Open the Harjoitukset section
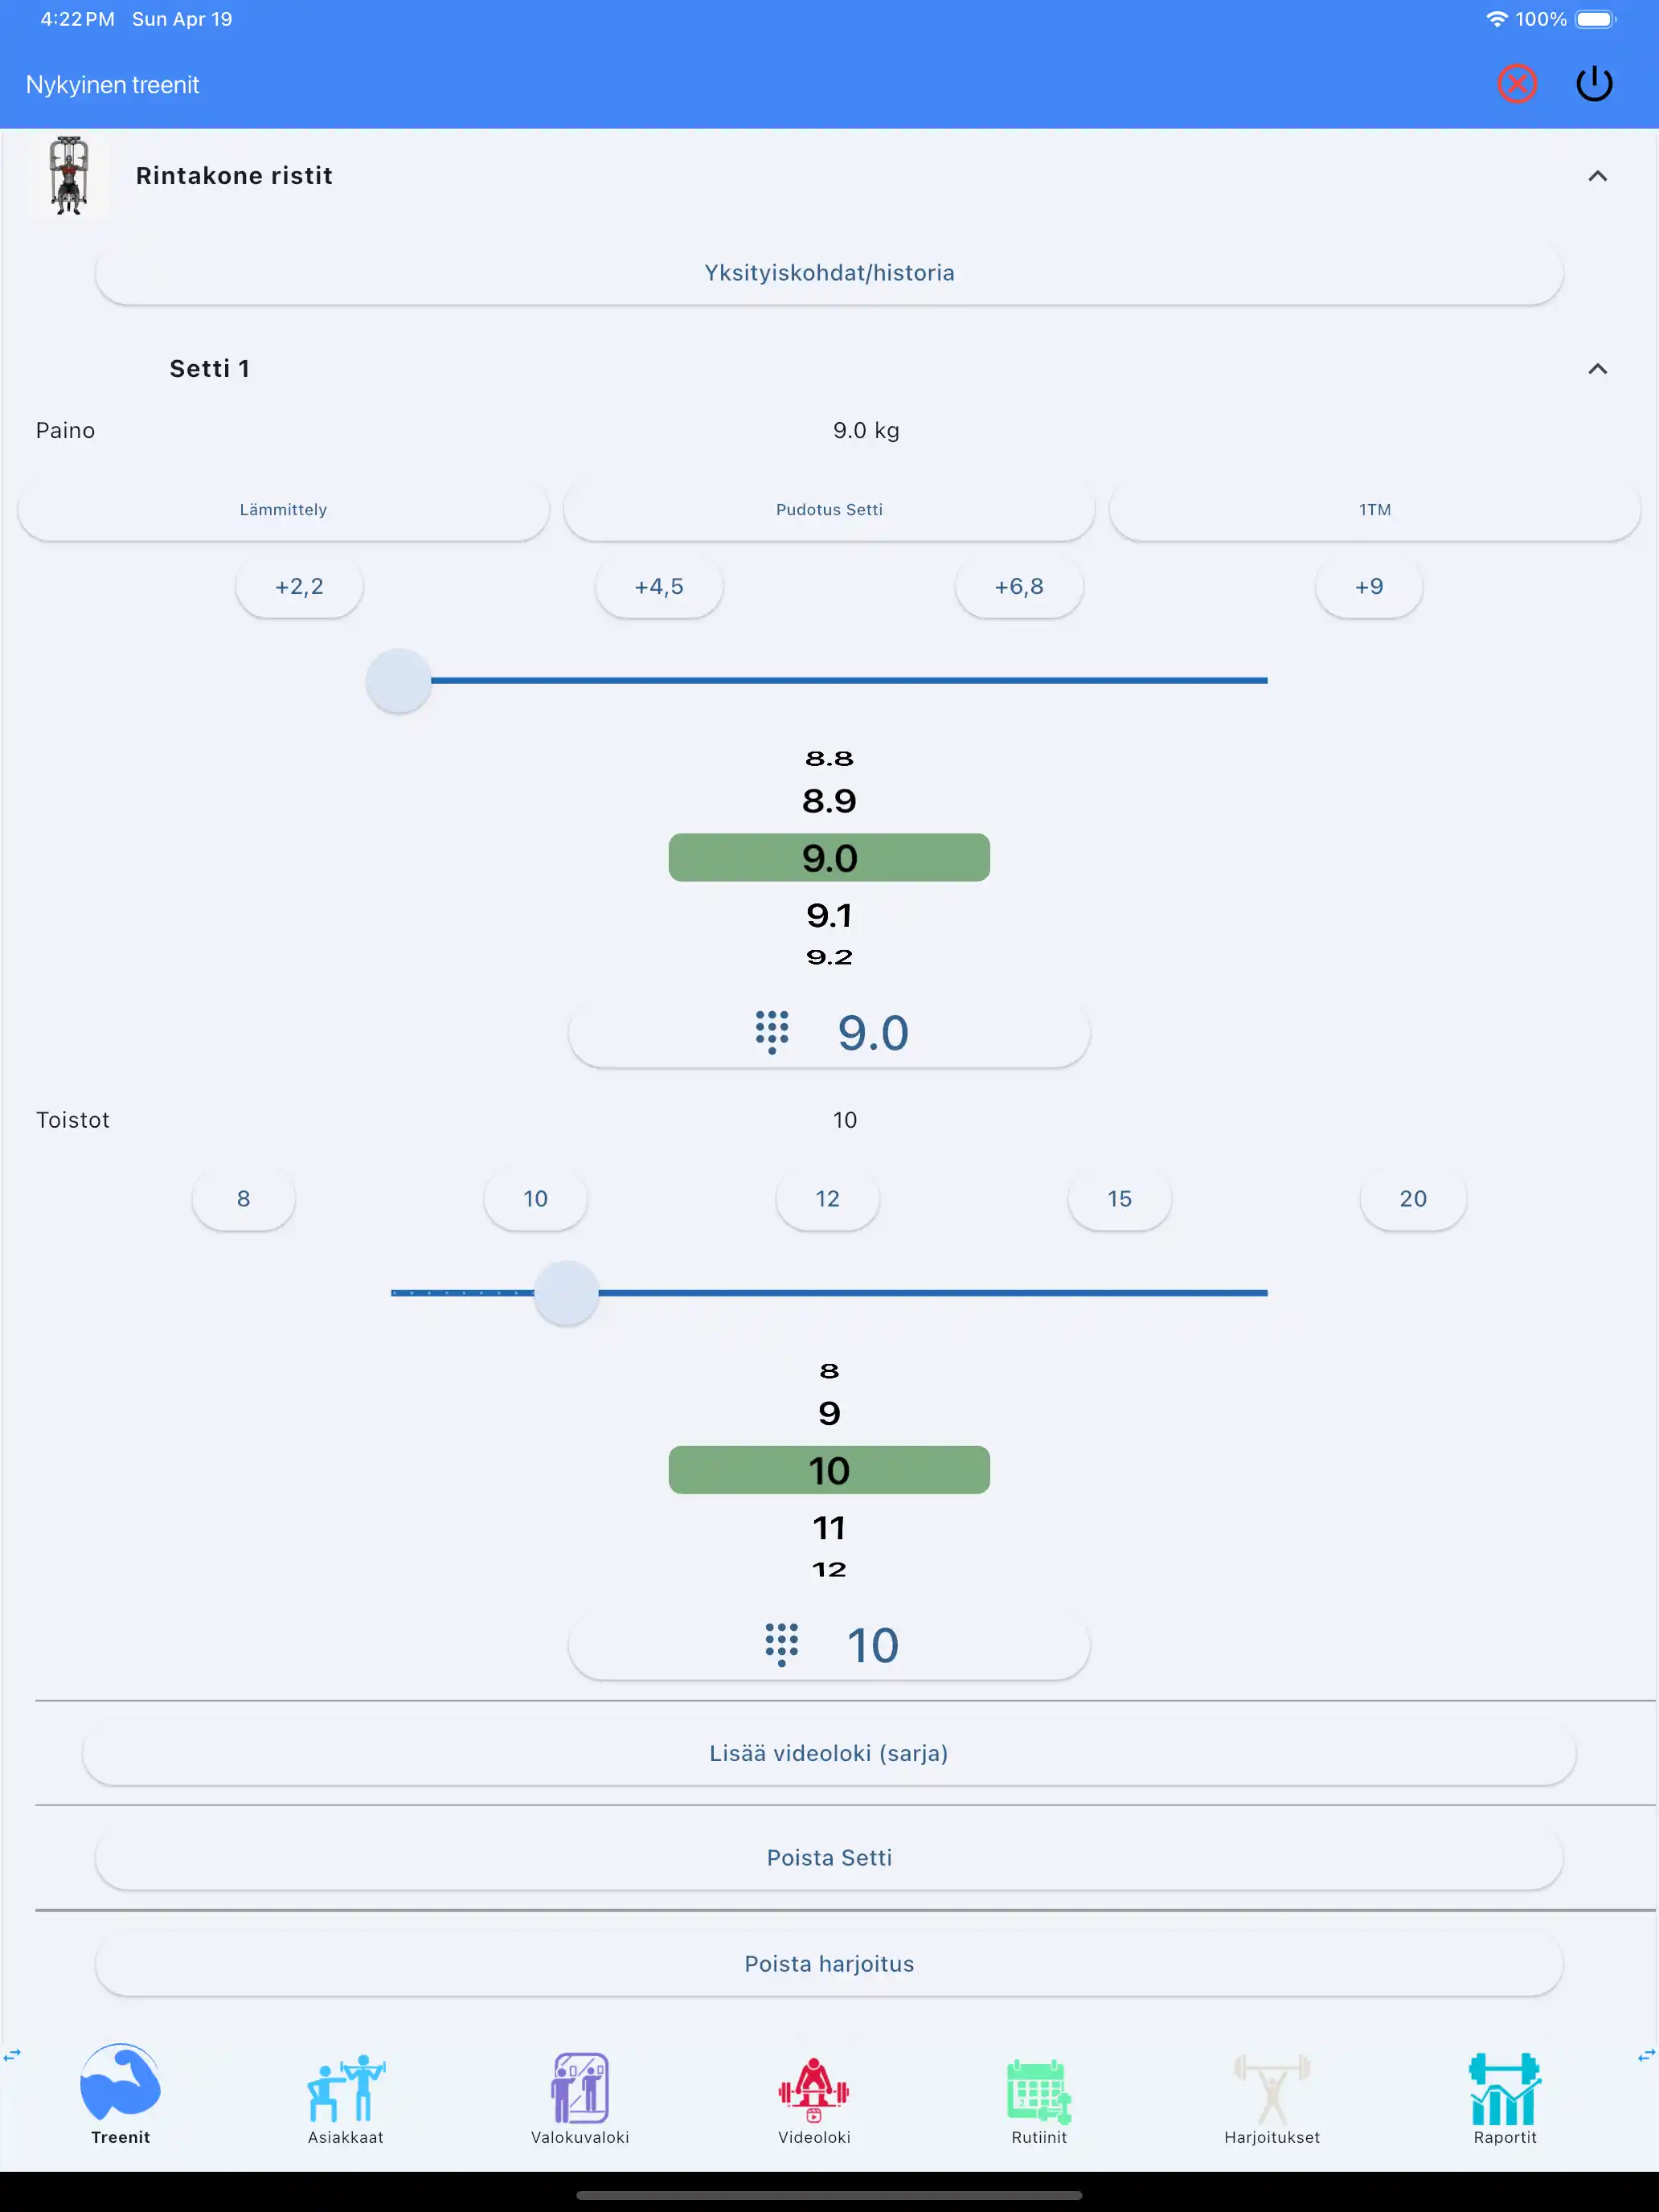1659x2212 pixels. 1272,2095
